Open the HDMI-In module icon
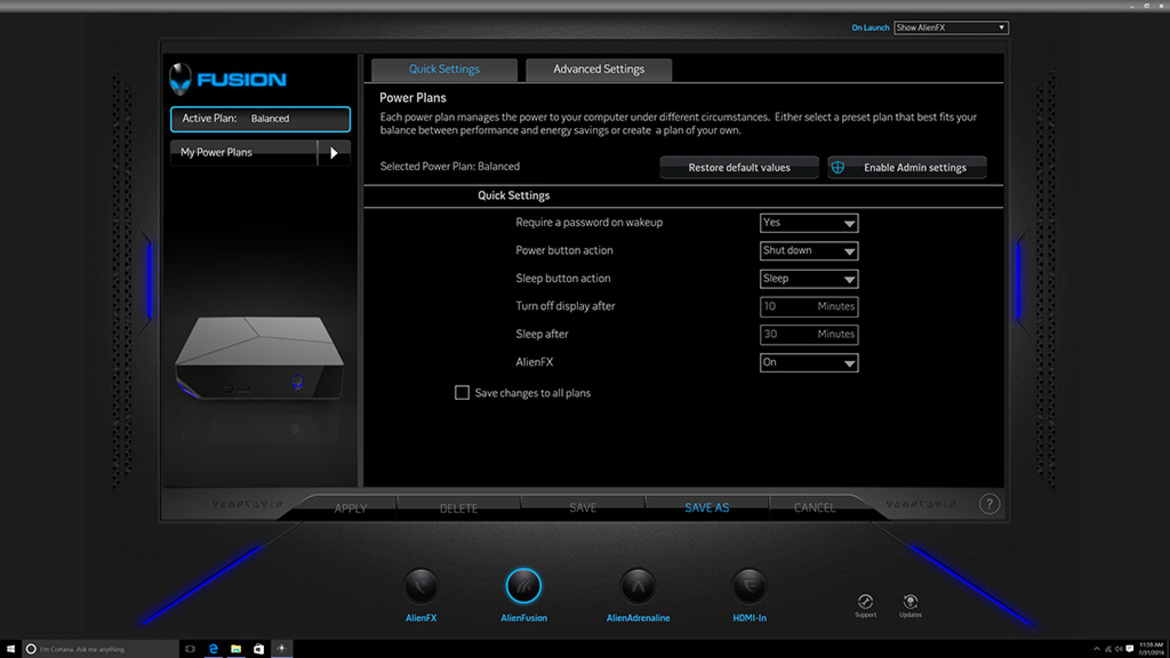The image size is (1170, 658). pyautogui.click(x=749, y=586)
